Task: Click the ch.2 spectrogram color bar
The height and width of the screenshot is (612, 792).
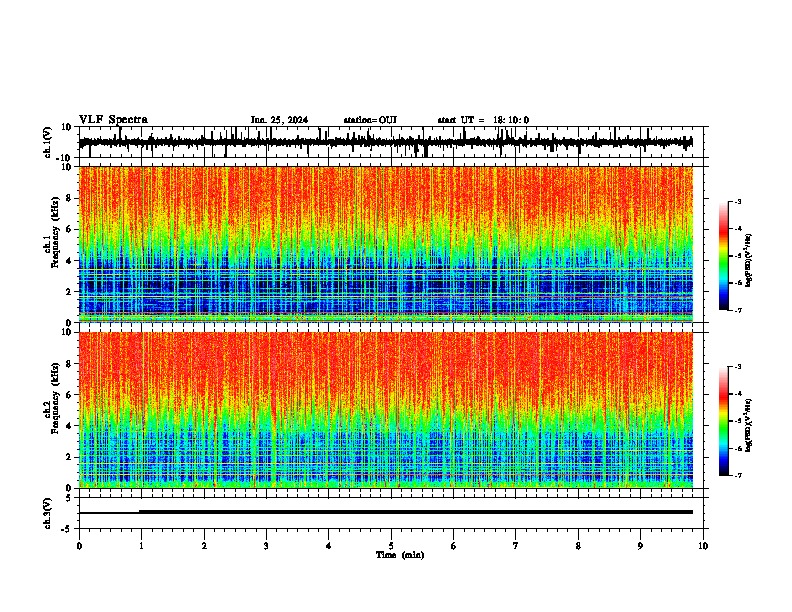Action: click(724, 421)
